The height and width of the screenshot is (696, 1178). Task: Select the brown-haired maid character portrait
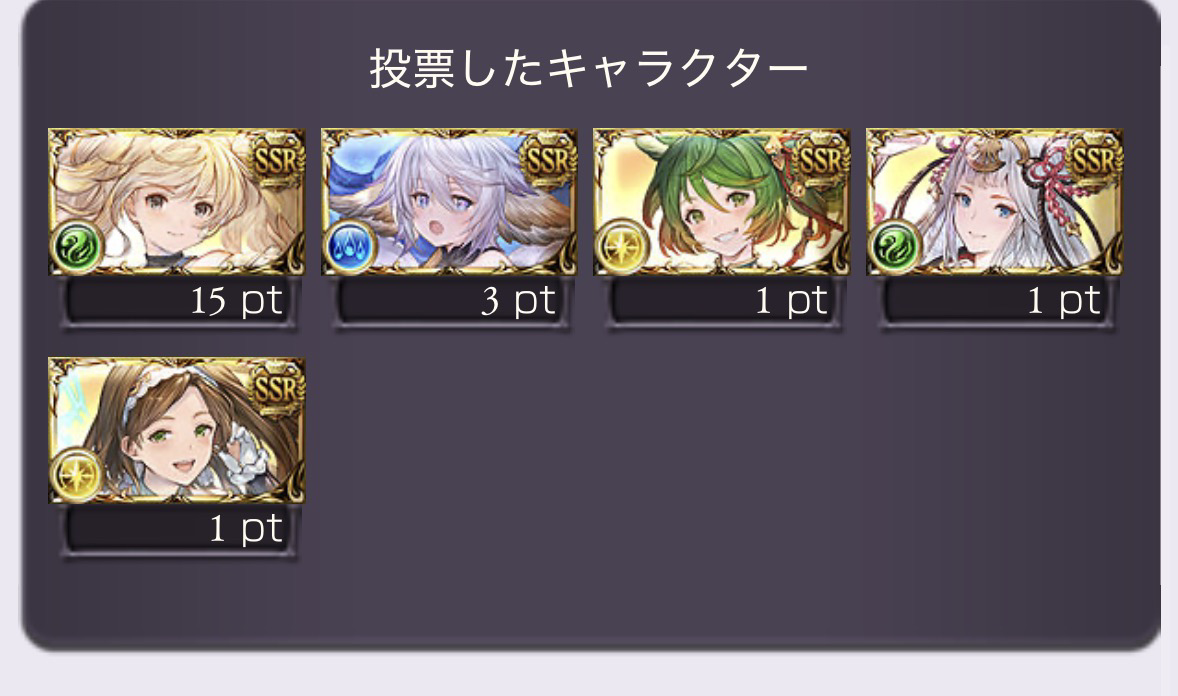point(177,430)
